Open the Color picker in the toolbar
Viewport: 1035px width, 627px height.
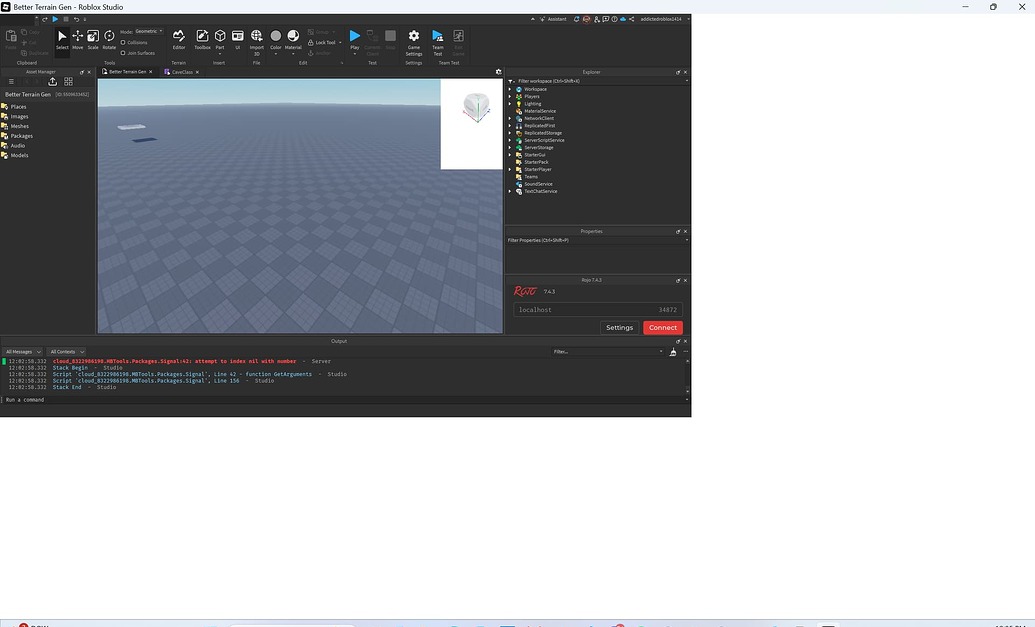coord(276,38)
